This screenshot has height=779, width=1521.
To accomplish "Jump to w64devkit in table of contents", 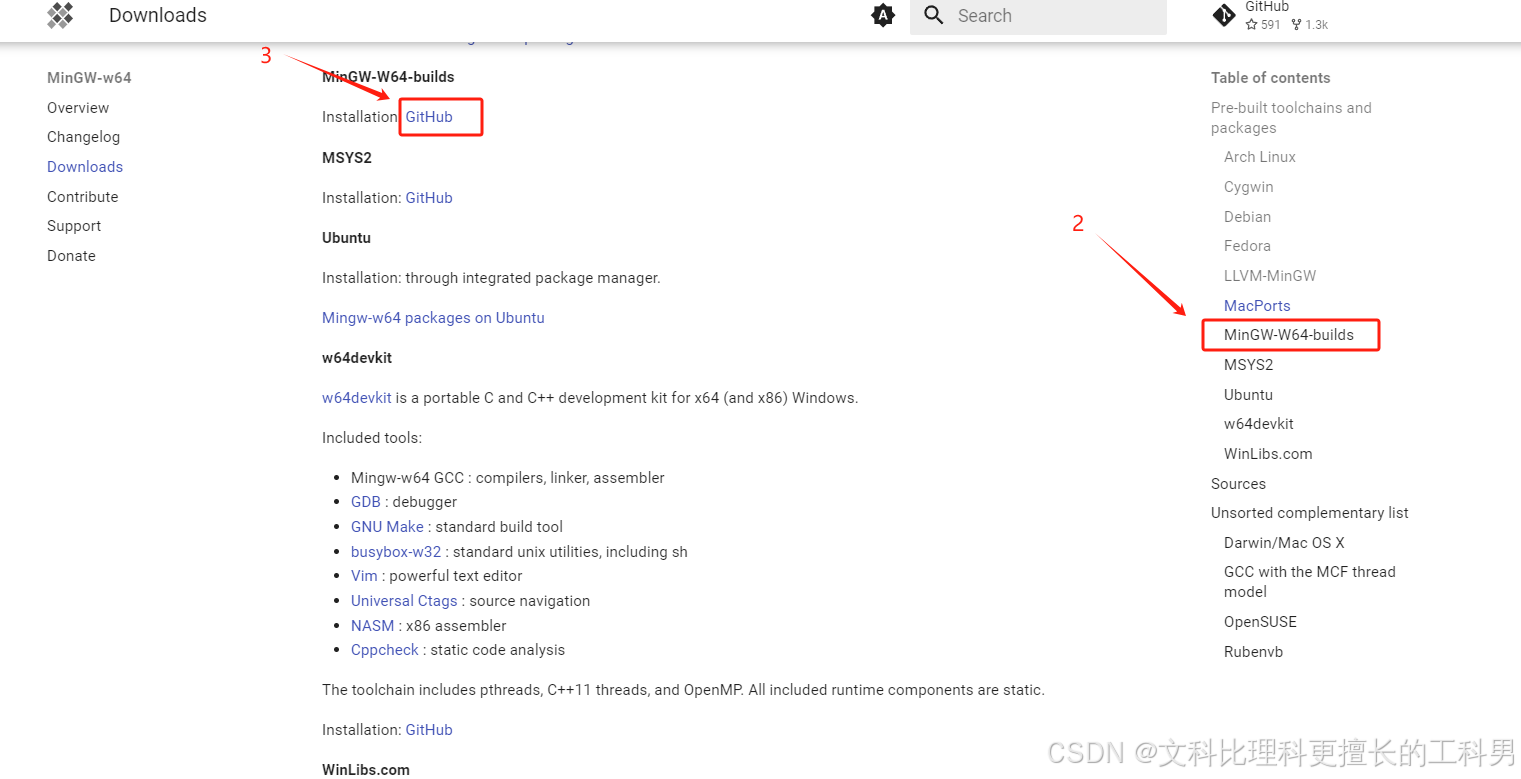I will click(x=1259, y=424).
